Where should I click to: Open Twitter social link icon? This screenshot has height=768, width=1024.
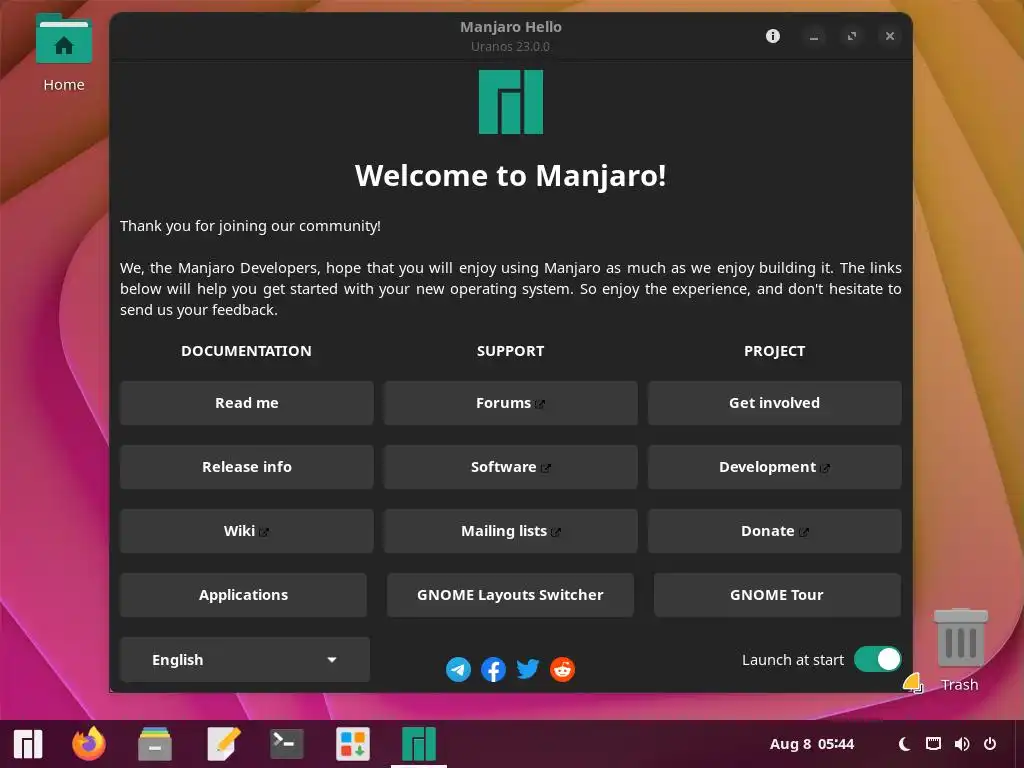point(528,669)
